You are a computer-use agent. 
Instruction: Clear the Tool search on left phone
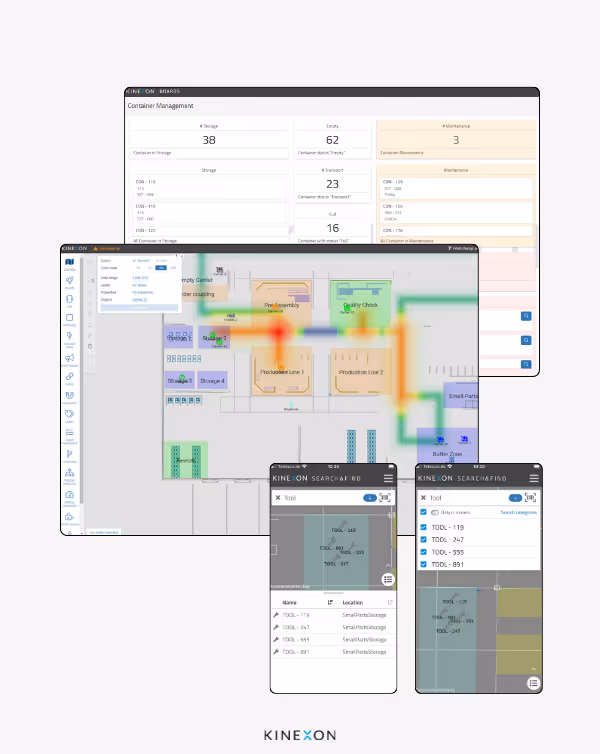278,498
